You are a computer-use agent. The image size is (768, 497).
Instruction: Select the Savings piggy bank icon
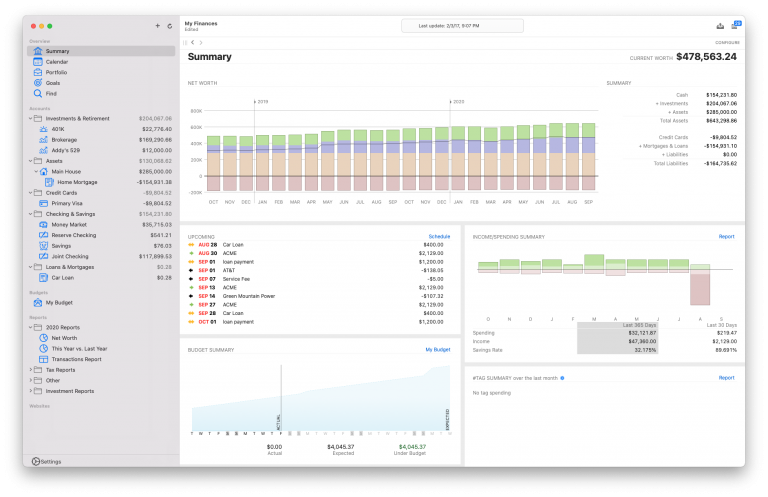(x=44, y=246)
